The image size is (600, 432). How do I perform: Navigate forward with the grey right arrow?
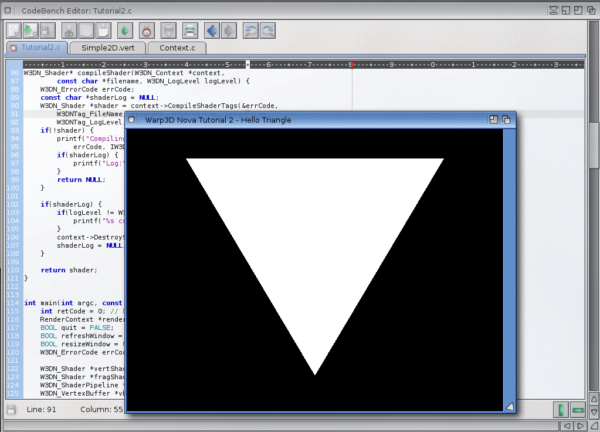click(x=229, y=31)
